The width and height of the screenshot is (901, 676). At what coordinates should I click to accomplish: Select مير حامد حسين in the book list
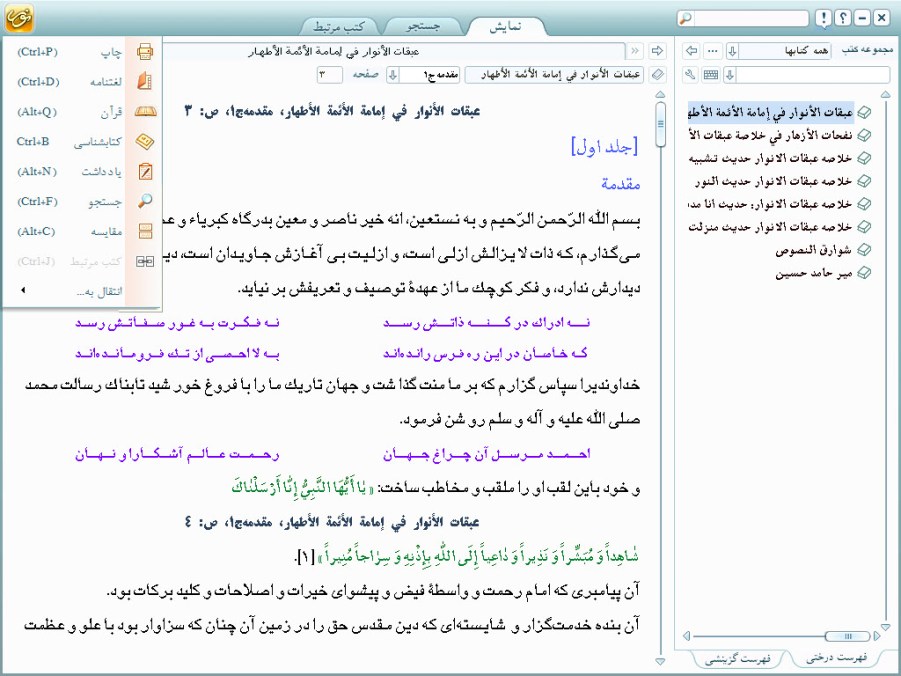(x=814, y=274)
